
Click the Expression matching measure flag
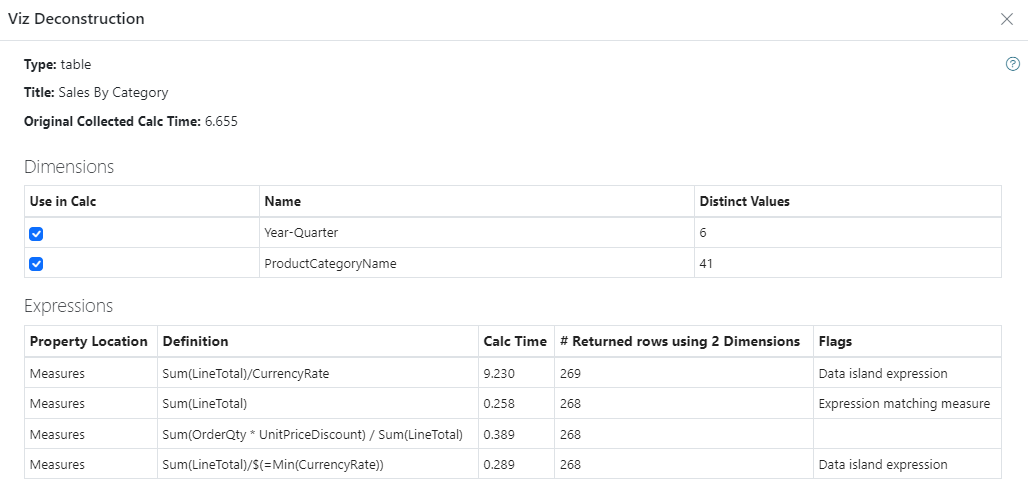(x=904, y=403)
